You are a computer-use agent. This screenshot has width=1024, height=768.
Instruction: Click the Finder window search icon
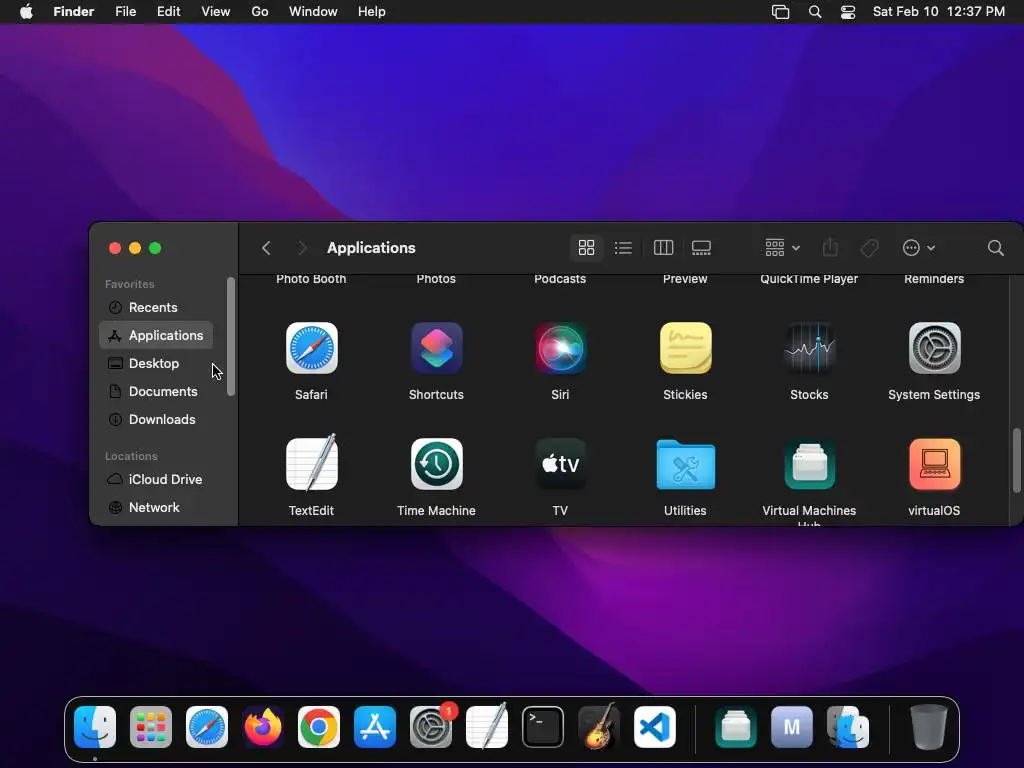(995, 248)
